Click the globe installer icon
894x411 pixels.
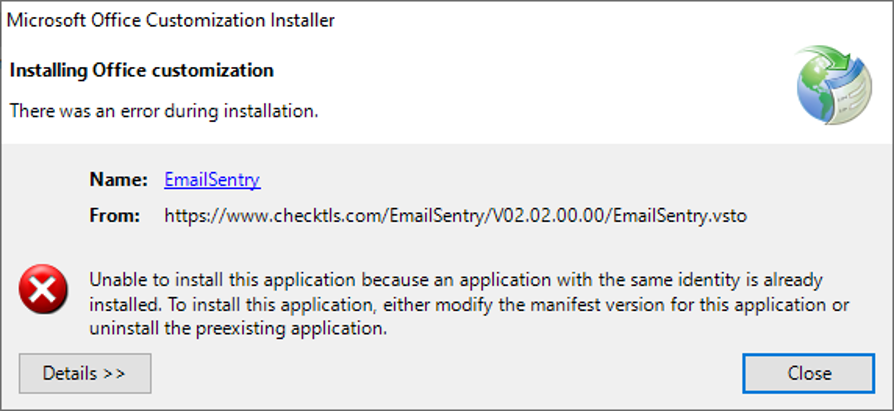click(x=834, y=84)
